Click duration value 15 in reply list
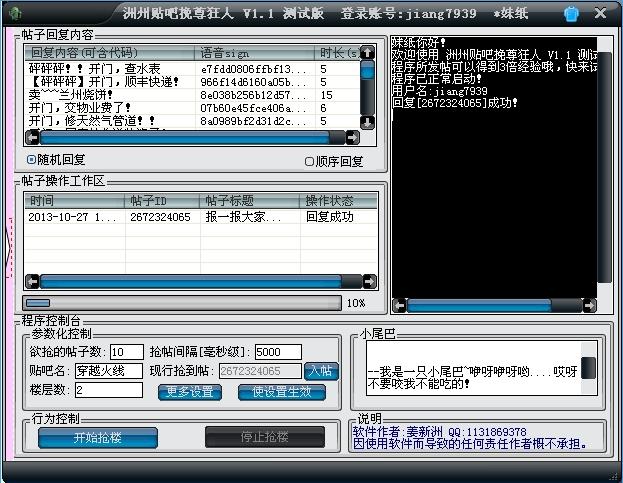This screenshot has width=623, height=483. pyautogui.click(x=326, y=95)
